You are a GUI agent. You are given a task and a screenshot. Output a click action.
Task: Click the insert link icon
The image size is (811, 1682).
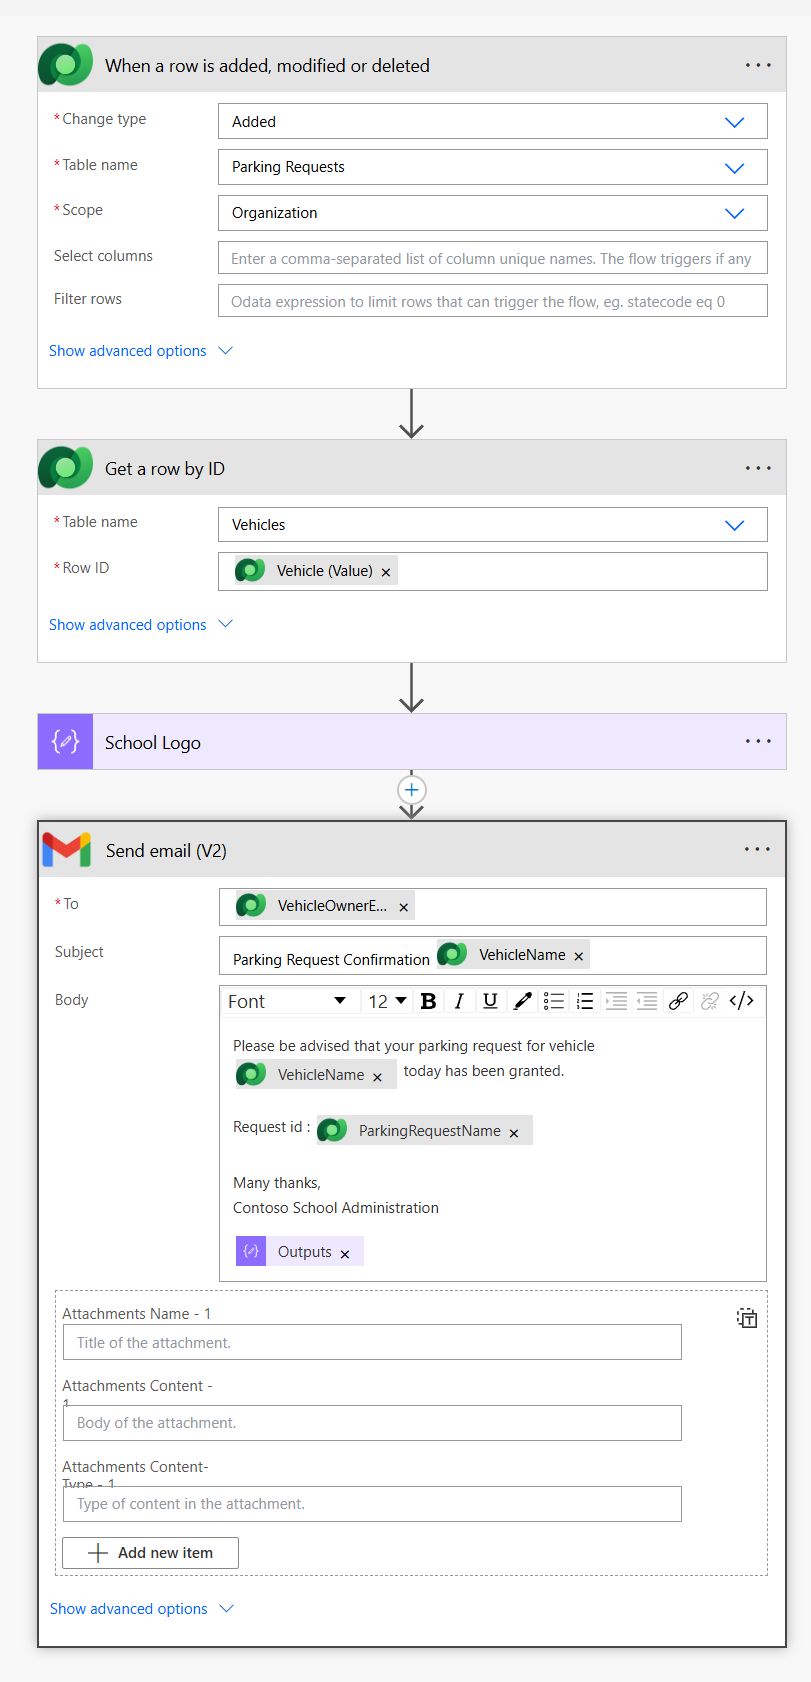678,1001
